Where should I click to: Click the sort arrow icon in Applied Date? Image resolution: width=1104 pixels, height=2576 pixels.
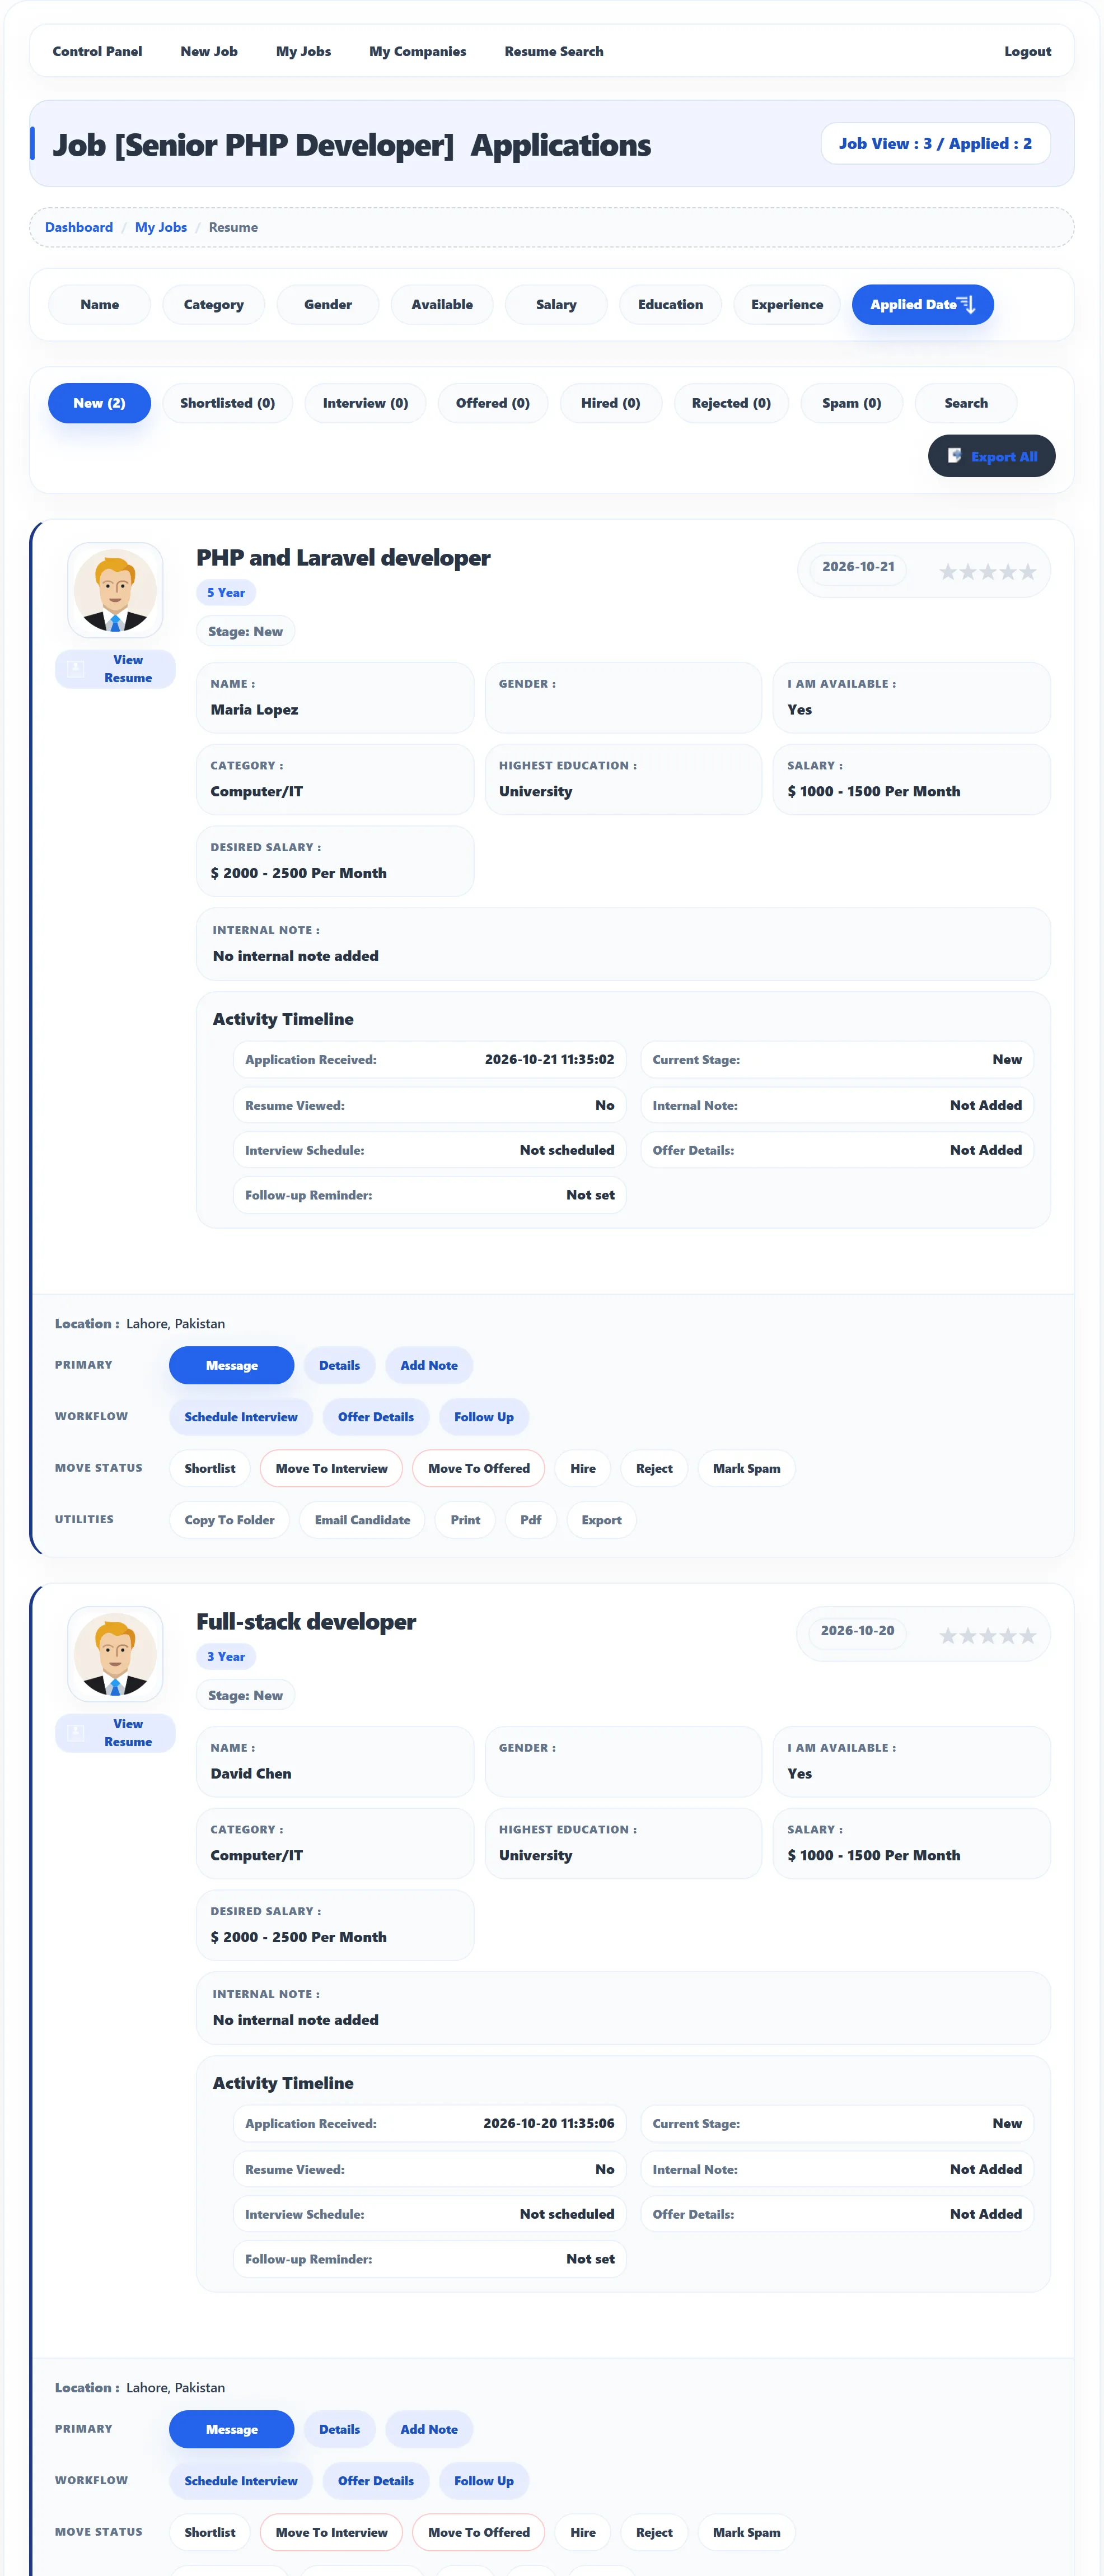pos(966,304)
